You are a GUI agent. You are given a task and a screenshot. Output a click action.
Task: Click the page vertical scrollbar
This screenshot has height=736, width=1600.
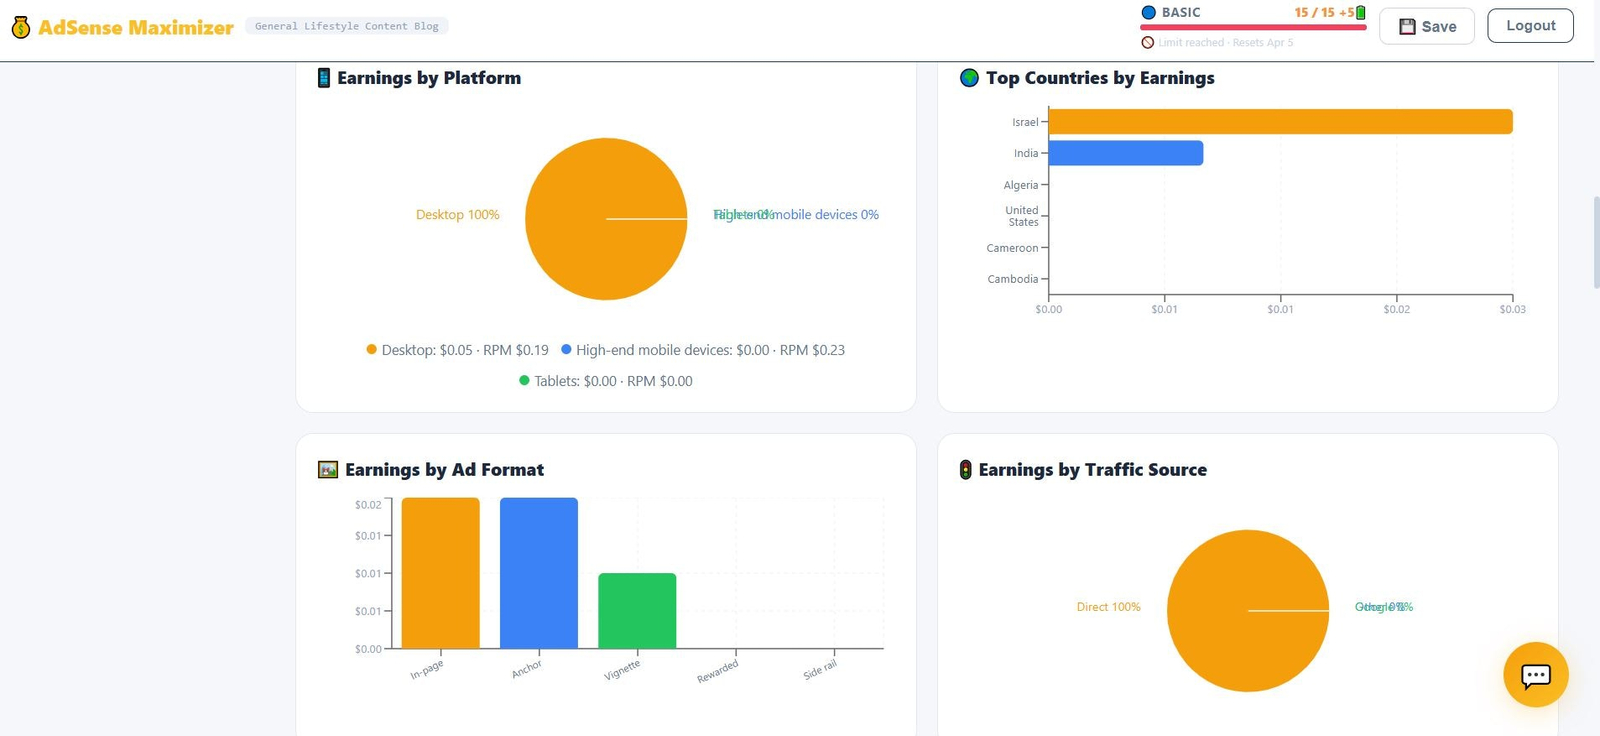tap(1595, 243)
